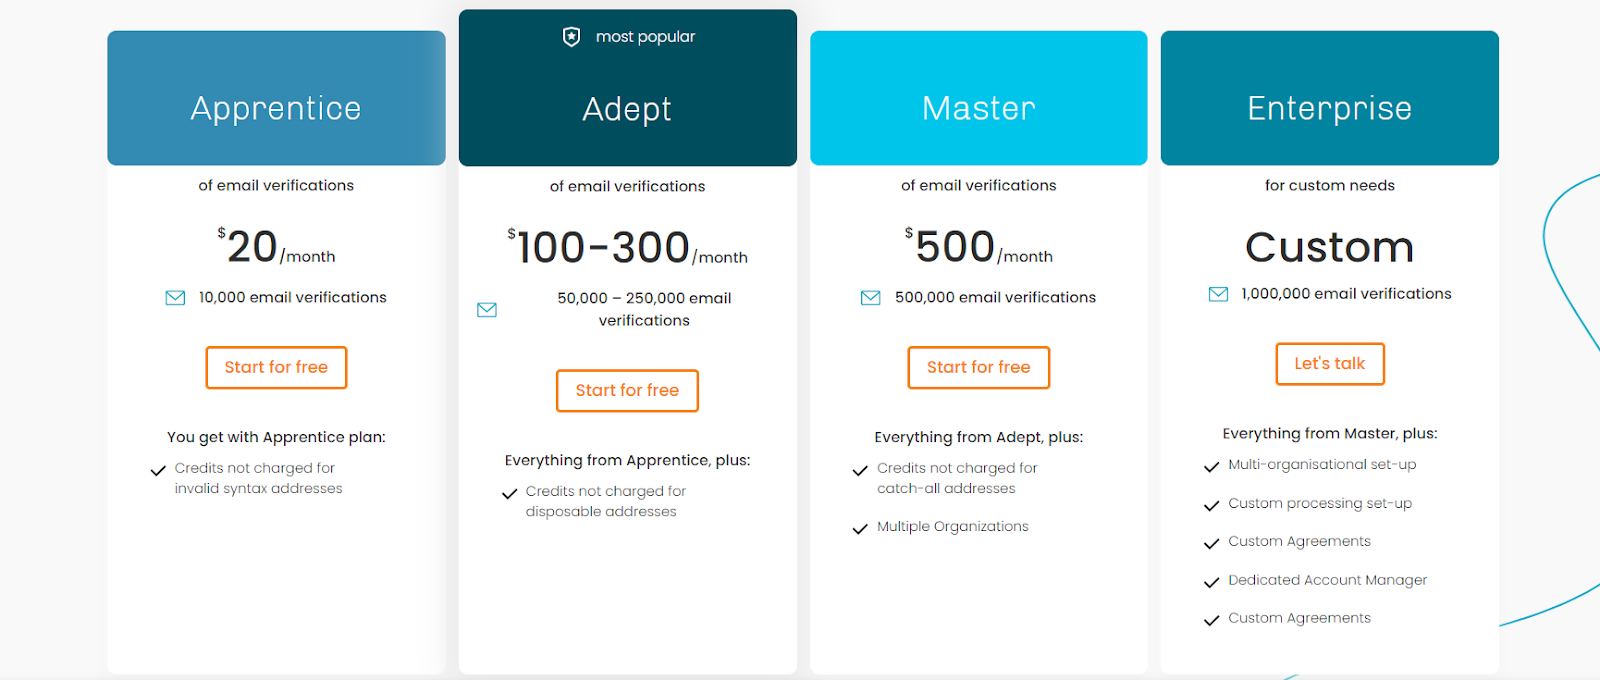Image resolution: width=1600 pixels, height=680 pixels.
Task: Click checkmark beside invalid syntax addresses
Action: click(158, 470)
